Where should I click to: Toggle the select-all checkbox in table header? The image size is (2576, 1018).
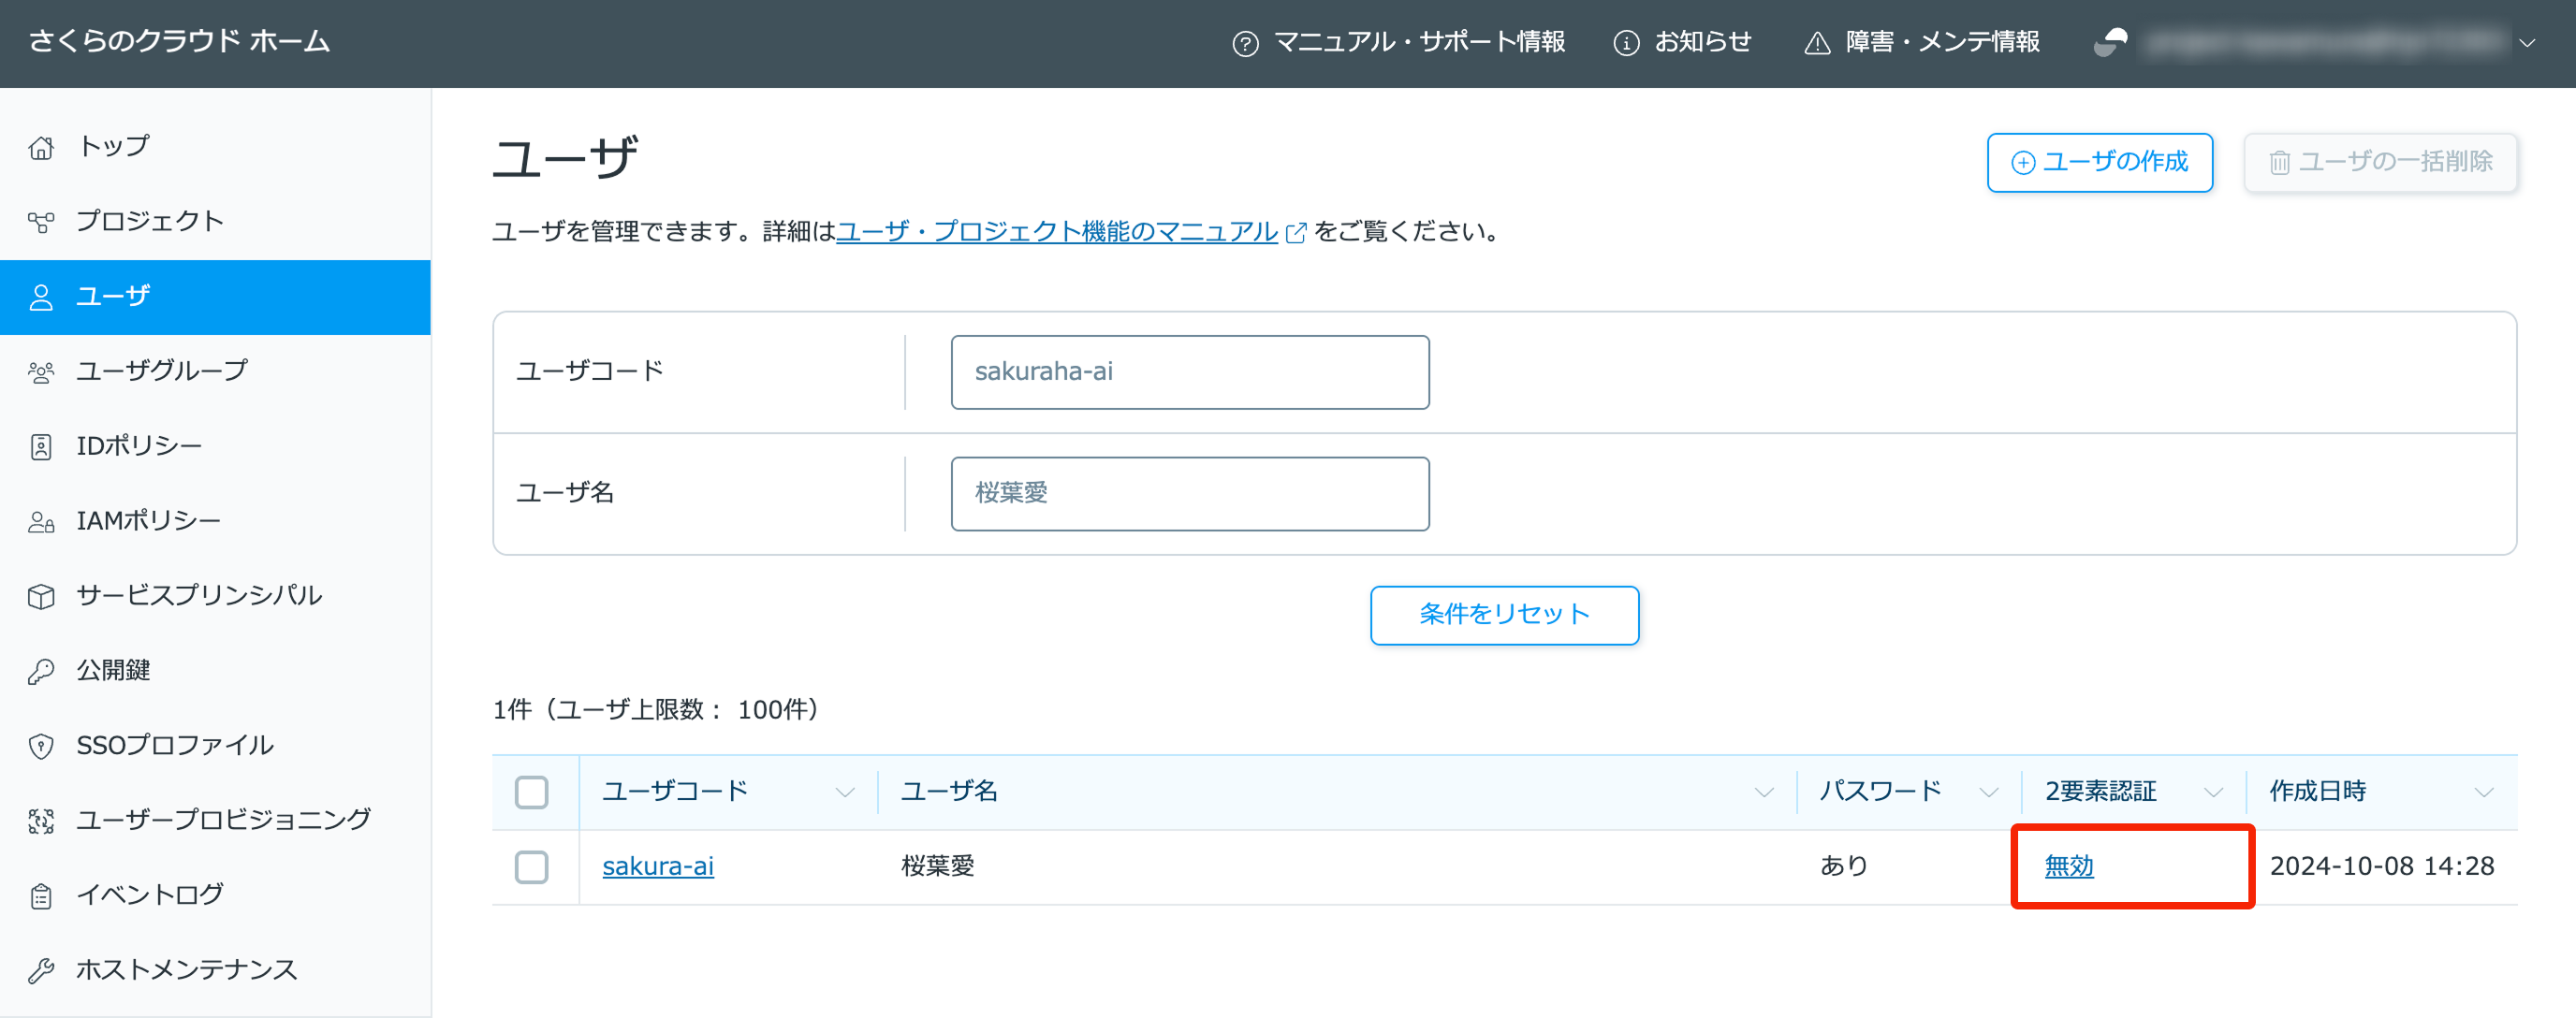point(531,792)
